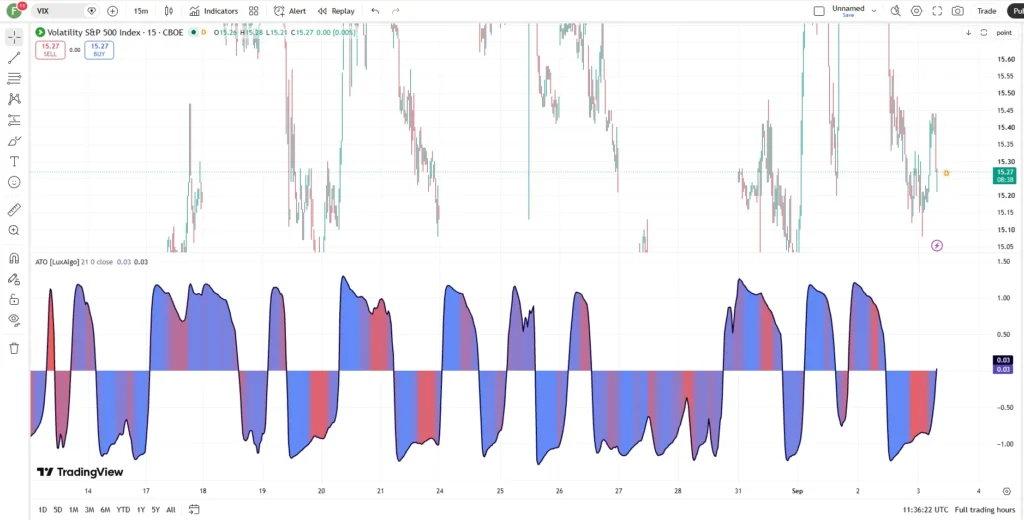The height and width of the screenshot is (520, 1024).
Task: Select the 6M date range
Action: (x=105, y=510)
